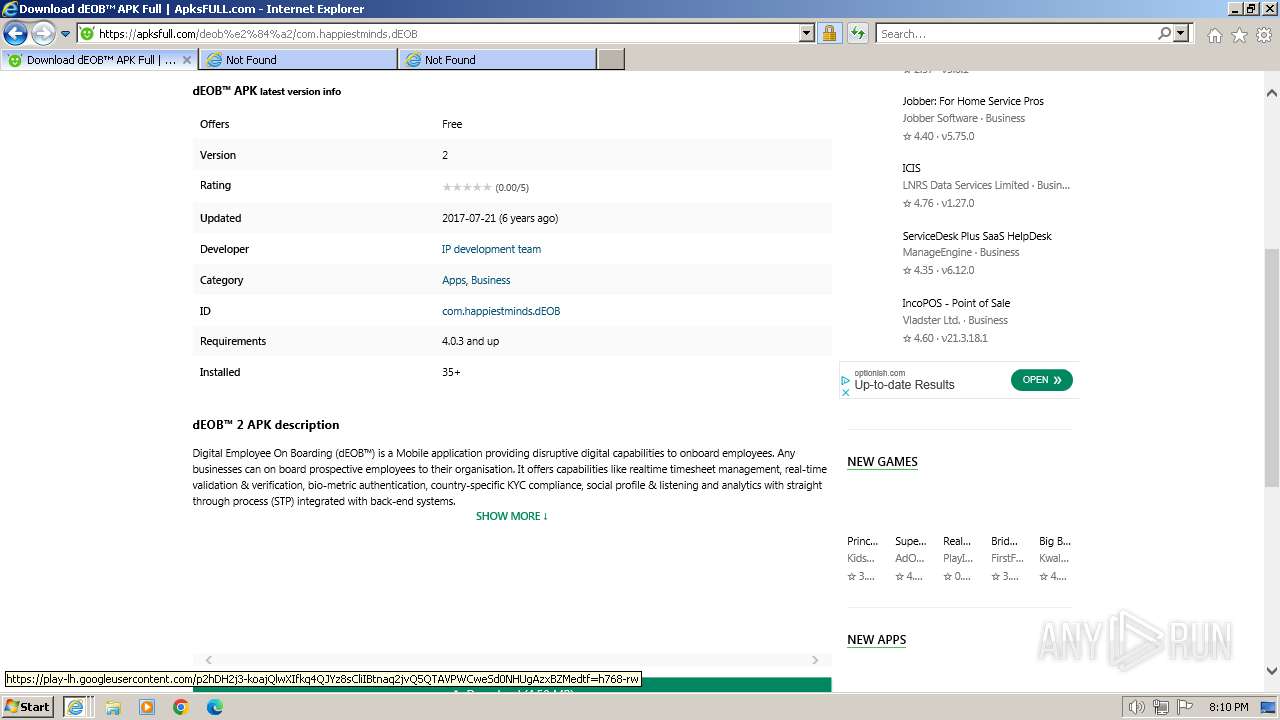
Task: Open the Real... game thumbnail
Action: click(957, 541)
